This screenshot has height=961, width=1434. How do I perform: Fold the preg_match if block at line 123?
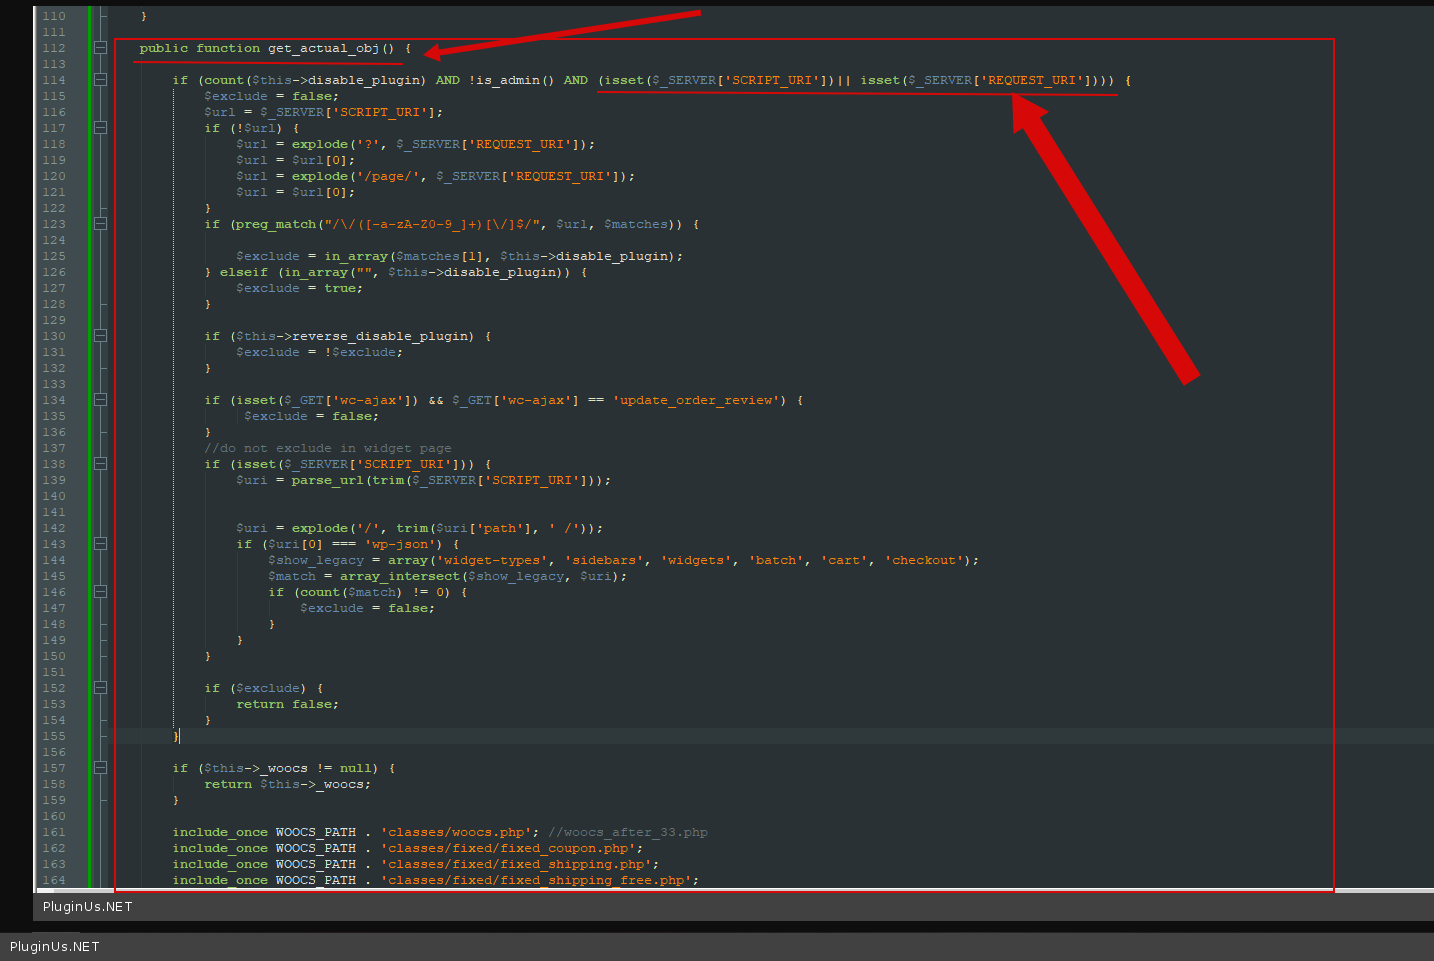(100, 224)
